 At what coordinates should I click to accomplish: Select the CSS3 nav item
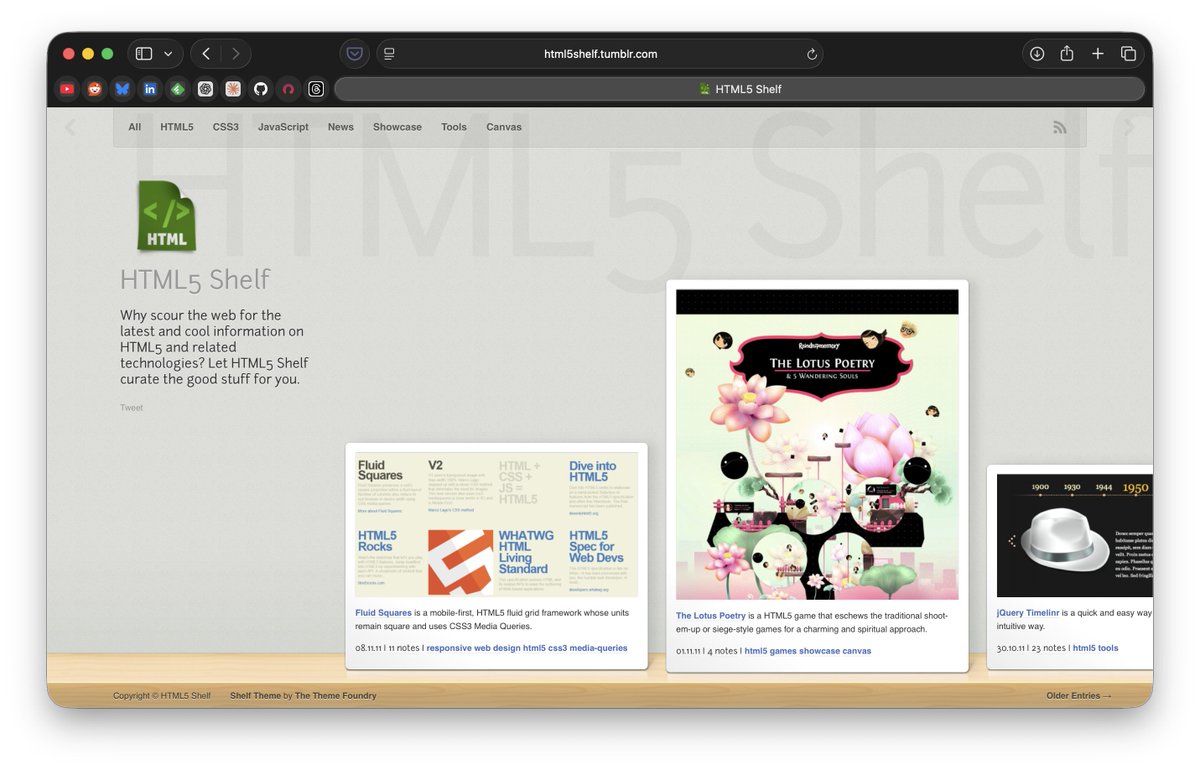226,127
